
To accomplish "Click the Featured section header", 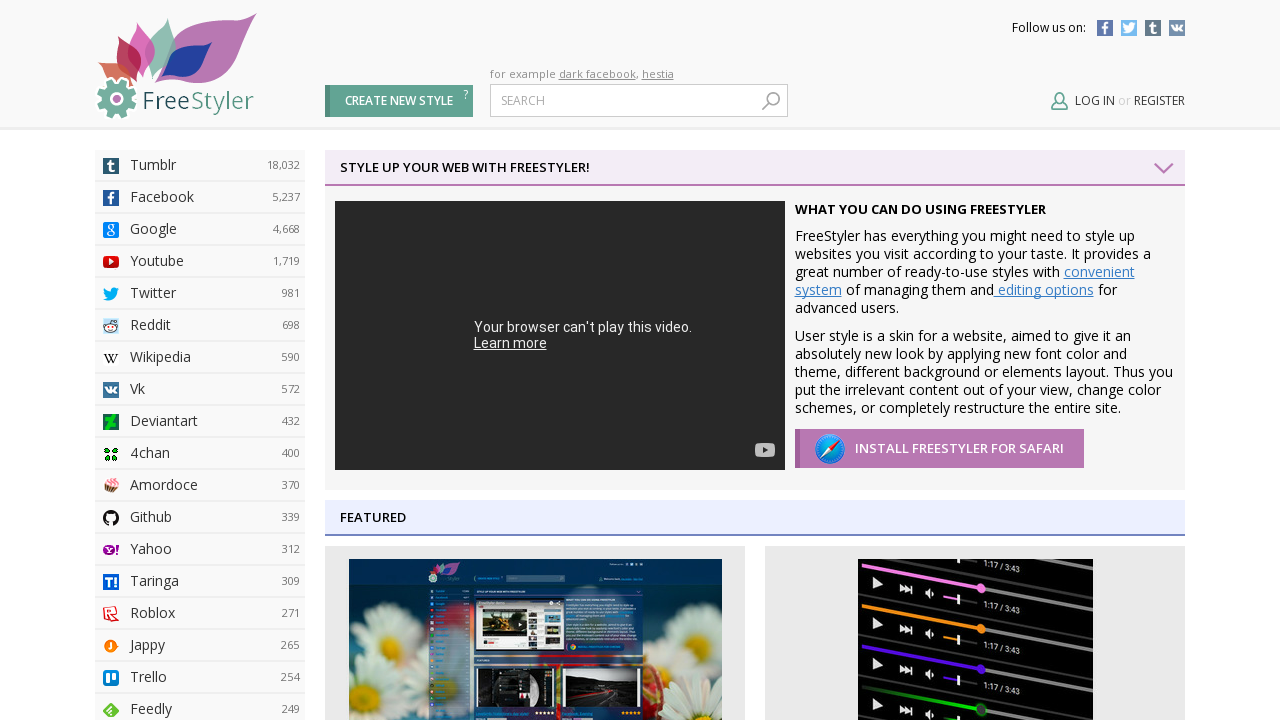I will [x=755, y=517].
